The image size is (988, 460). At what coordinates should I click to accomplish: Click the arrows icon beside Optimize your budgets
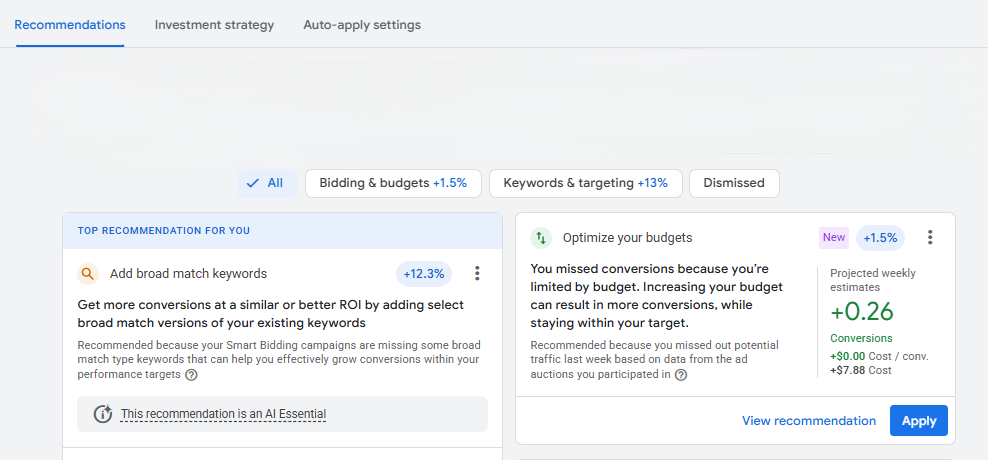coord(541,238)
